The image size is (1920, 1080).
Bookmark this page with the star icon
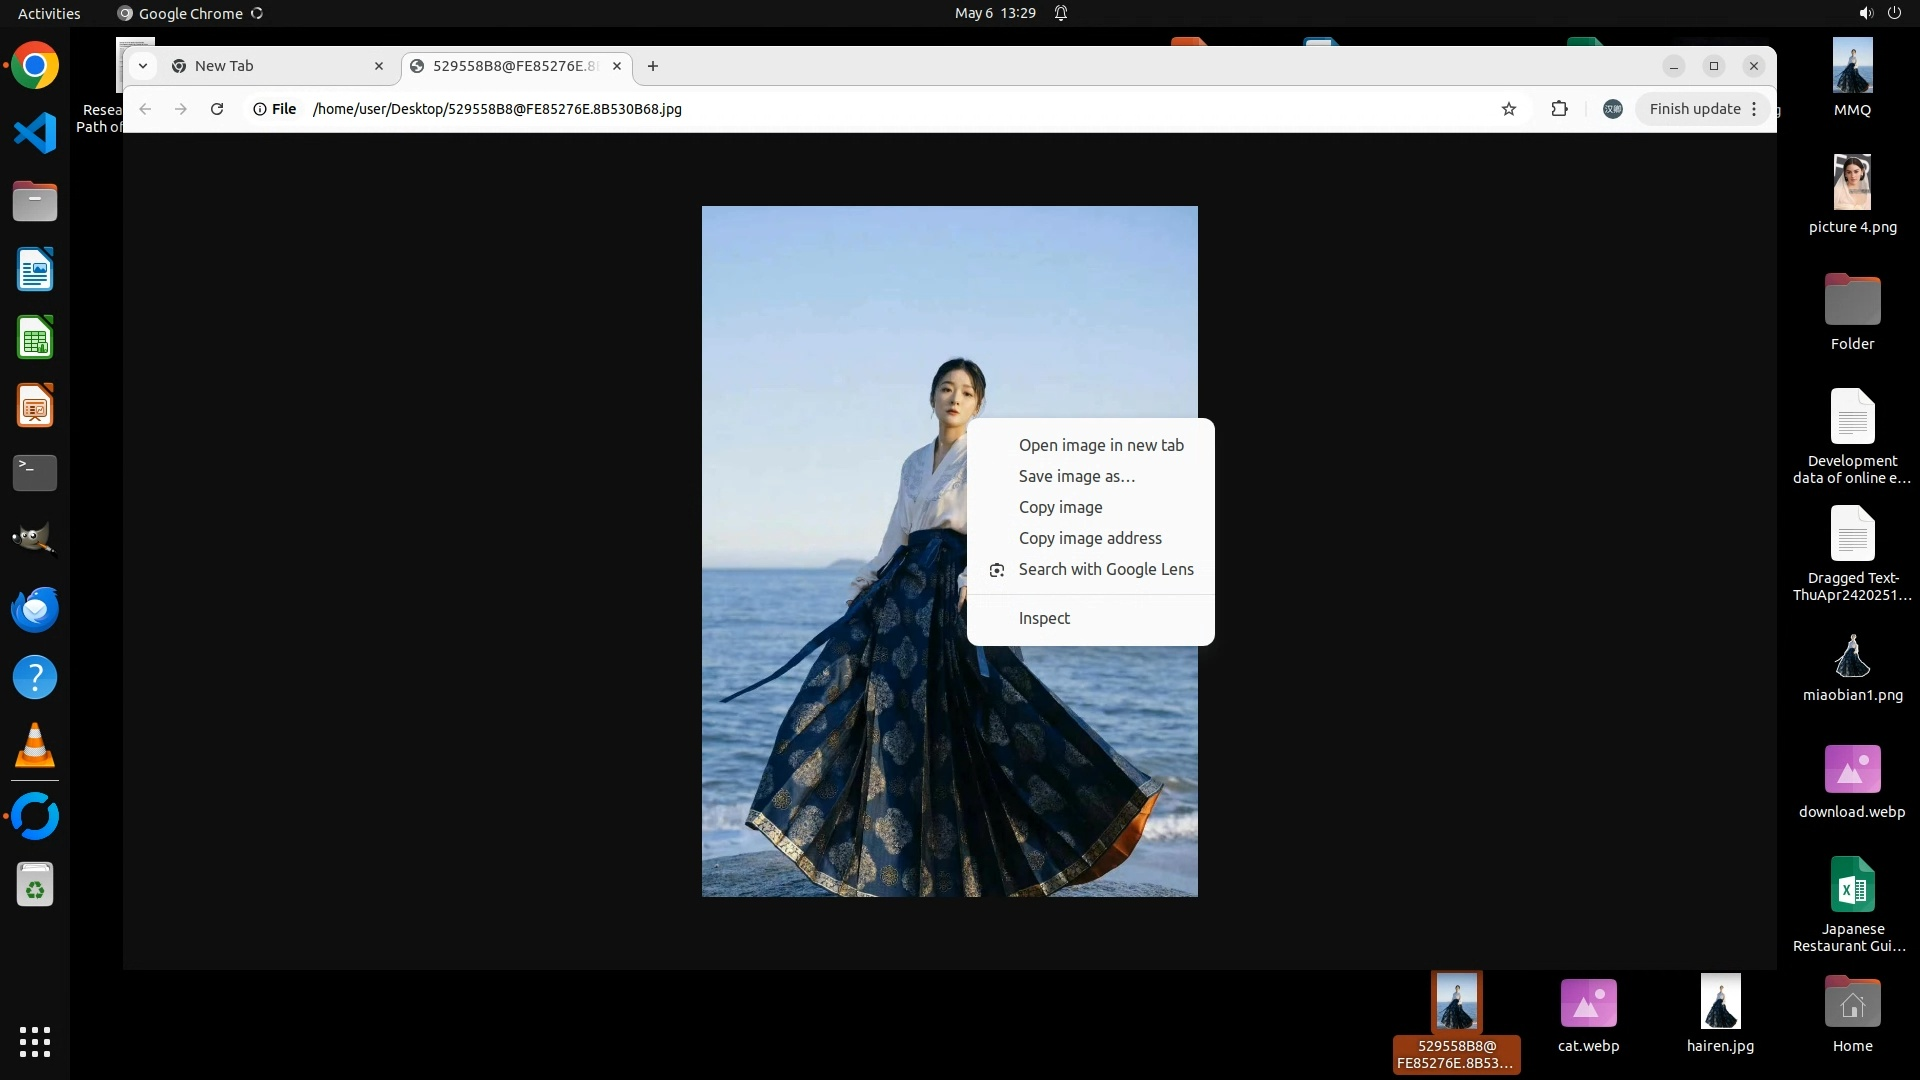click(1509, 109)
